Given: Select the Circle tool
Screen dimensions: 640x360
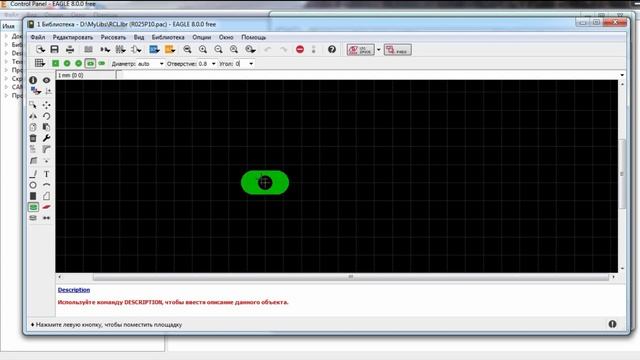Looking at the screenshot, I should 33,185.
